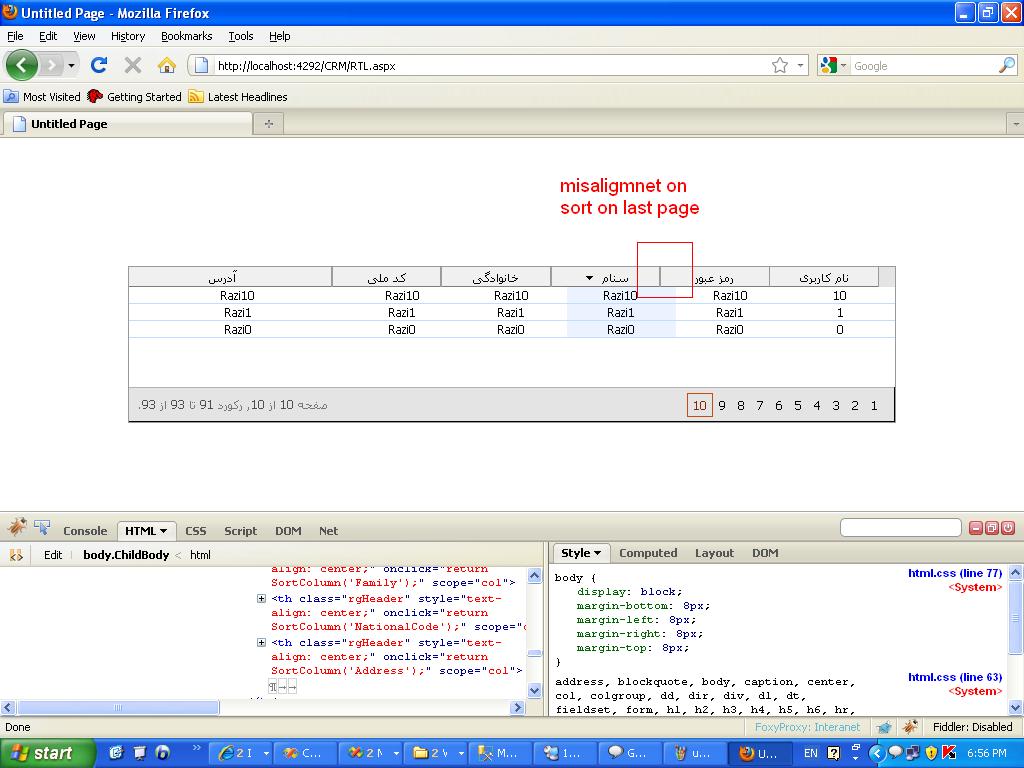Expand the NationalCode th node in the HTML tree
This screenshot has height=768, width=1024.
(x=262, y=599)
